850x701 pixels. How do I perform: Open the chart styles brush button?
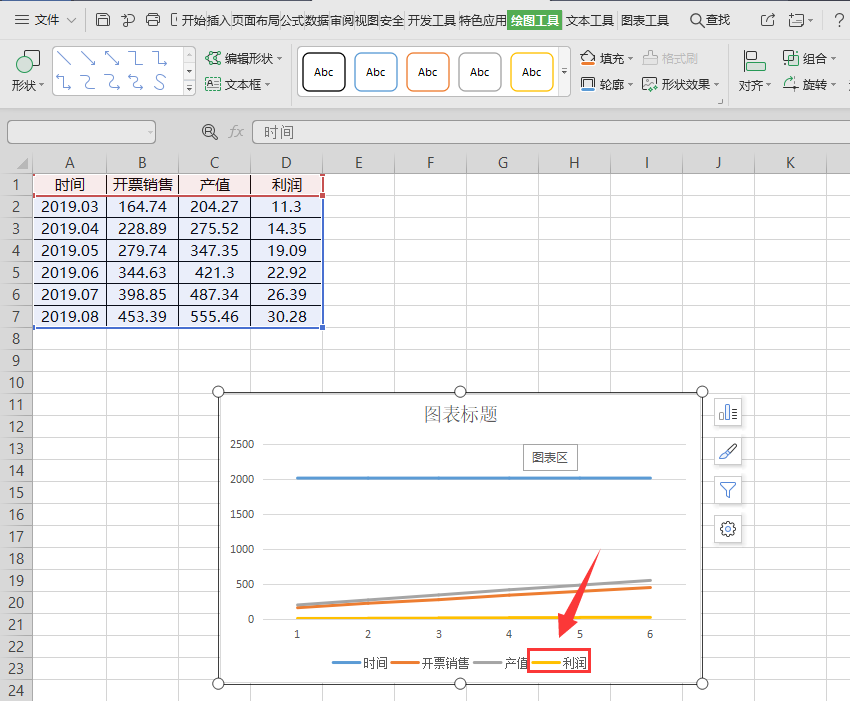[x=728, y=451]
